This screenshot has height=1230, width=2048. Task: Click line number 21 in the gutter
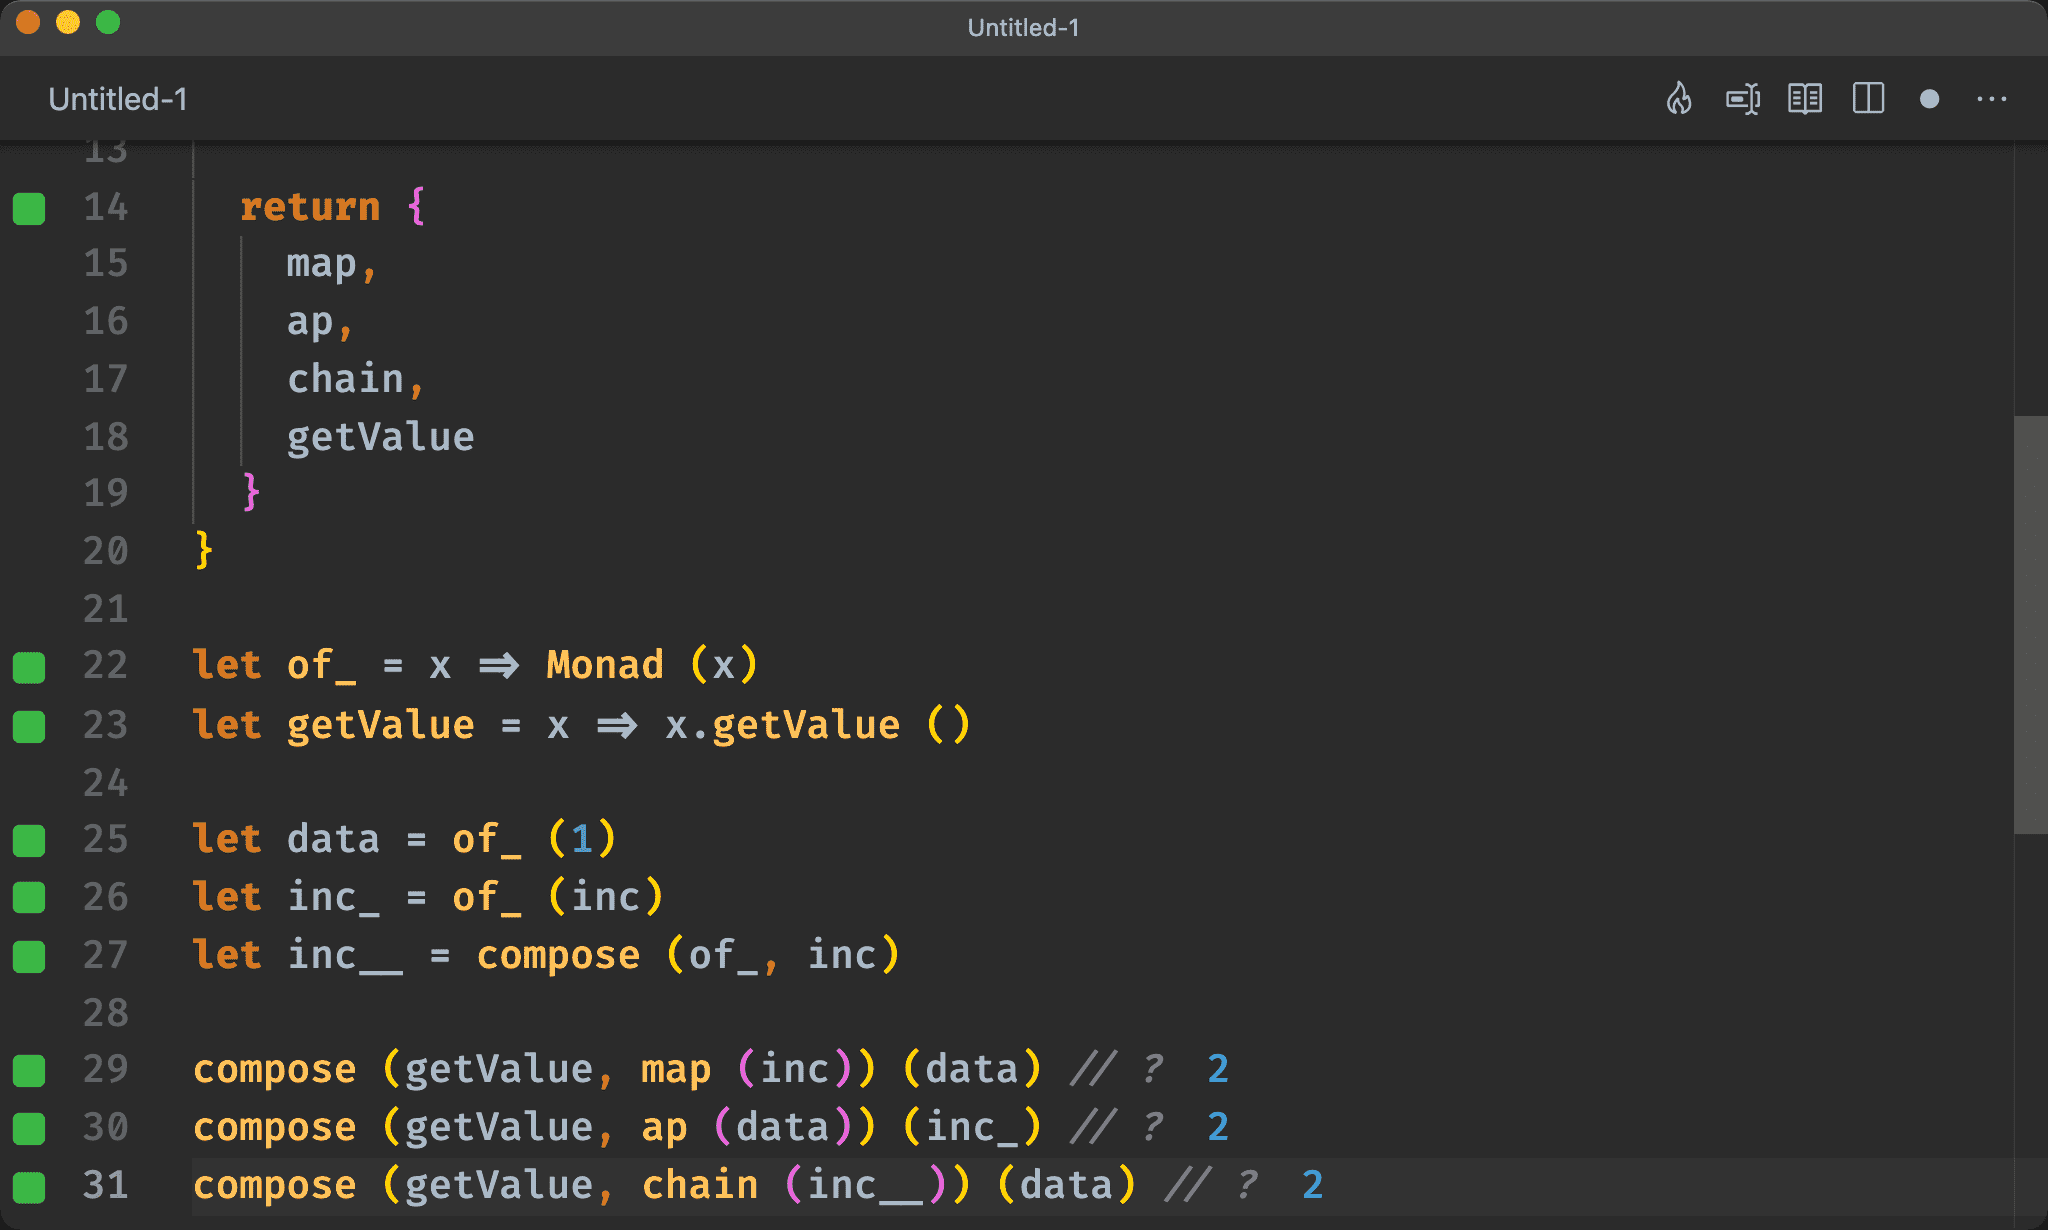106,608
